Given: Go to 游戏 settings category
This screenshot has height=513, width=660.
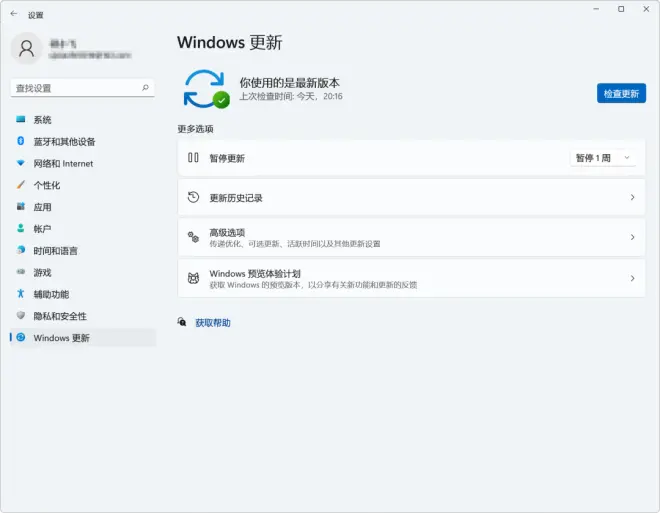Looking at the screenshot, I should pos(83,272).
